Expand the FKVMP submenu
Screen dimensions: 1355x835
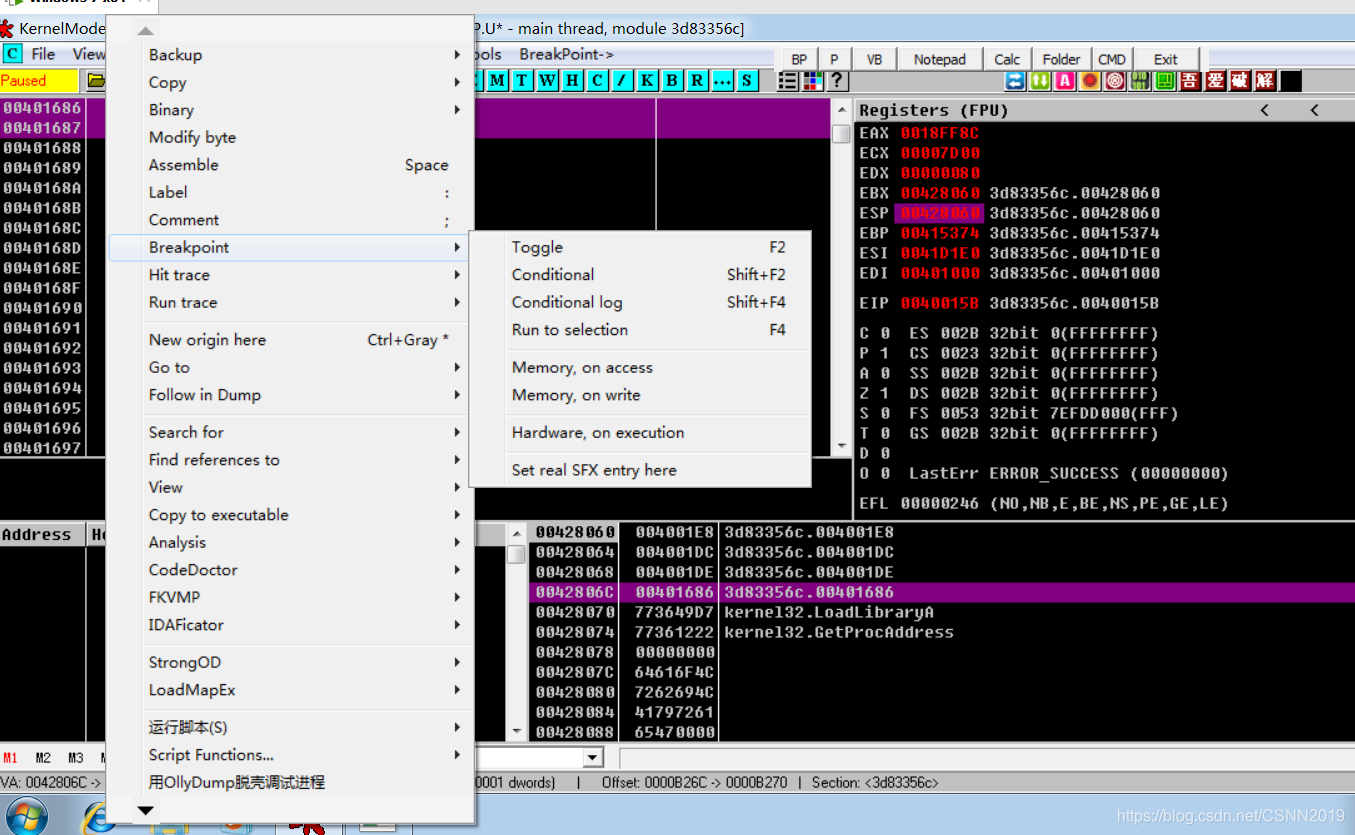tap(290, 598)
